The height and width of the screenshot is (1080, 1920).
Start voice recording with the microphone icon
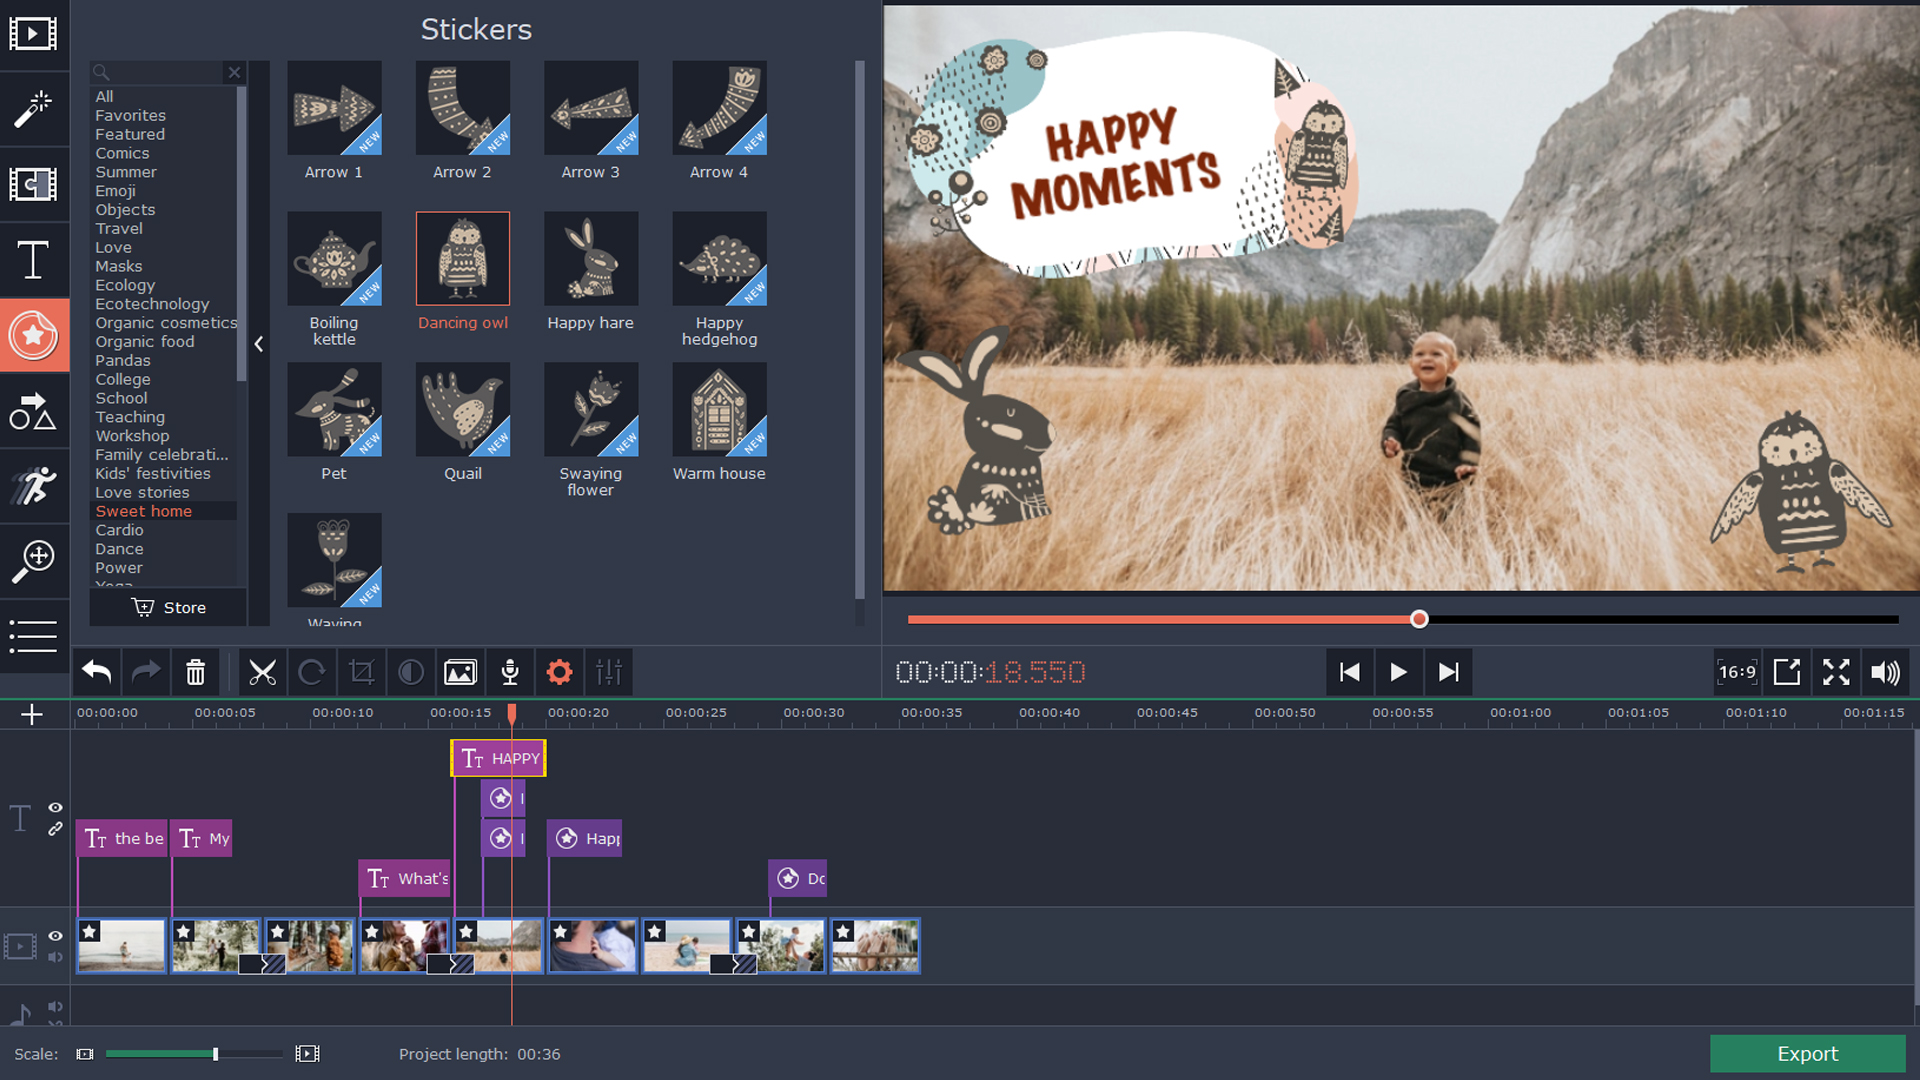click(509, 672)
